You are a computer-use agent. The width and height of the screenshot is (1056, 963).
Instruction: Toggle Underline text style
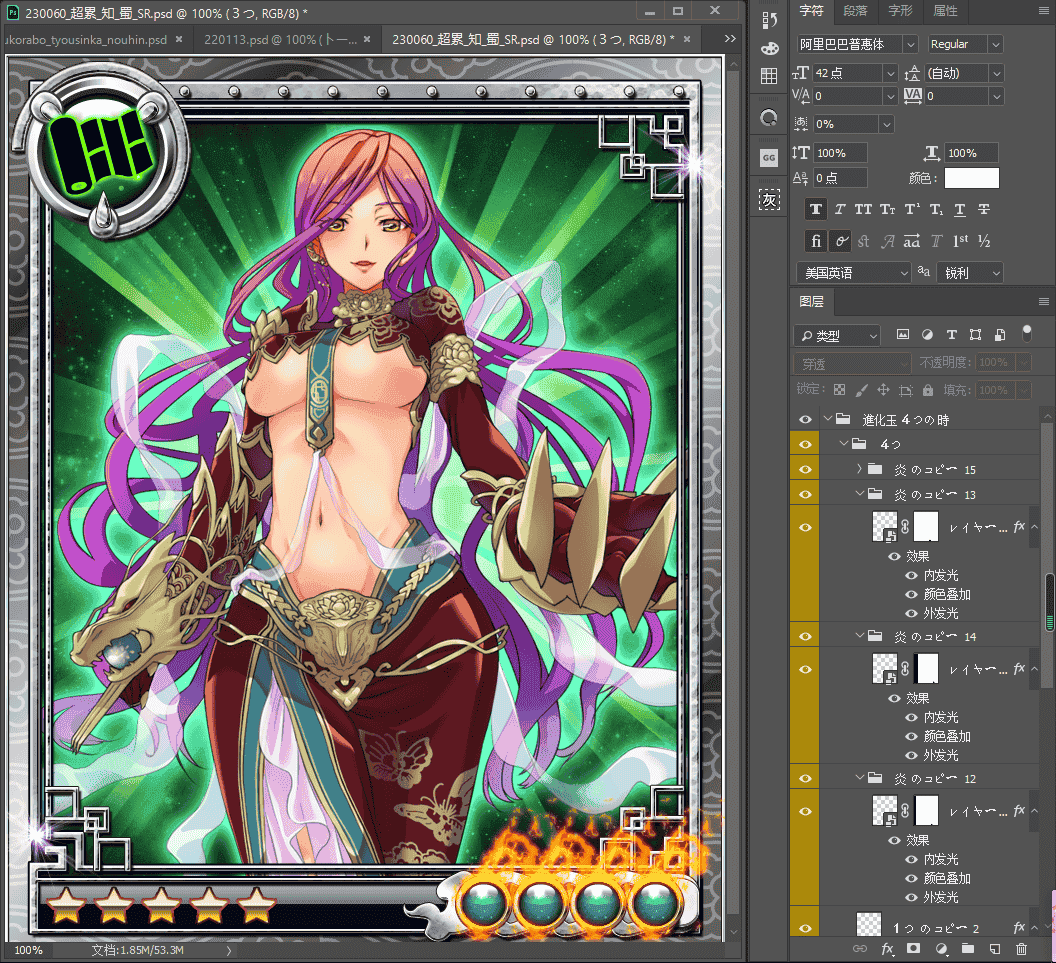(960, 209)
